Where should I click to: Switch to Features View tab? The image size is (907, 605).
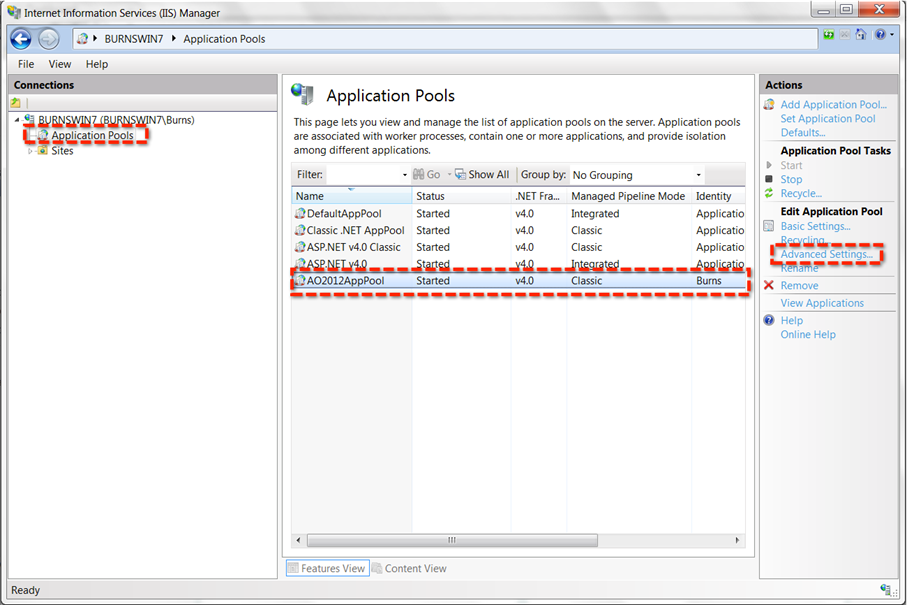pos(327,569)
